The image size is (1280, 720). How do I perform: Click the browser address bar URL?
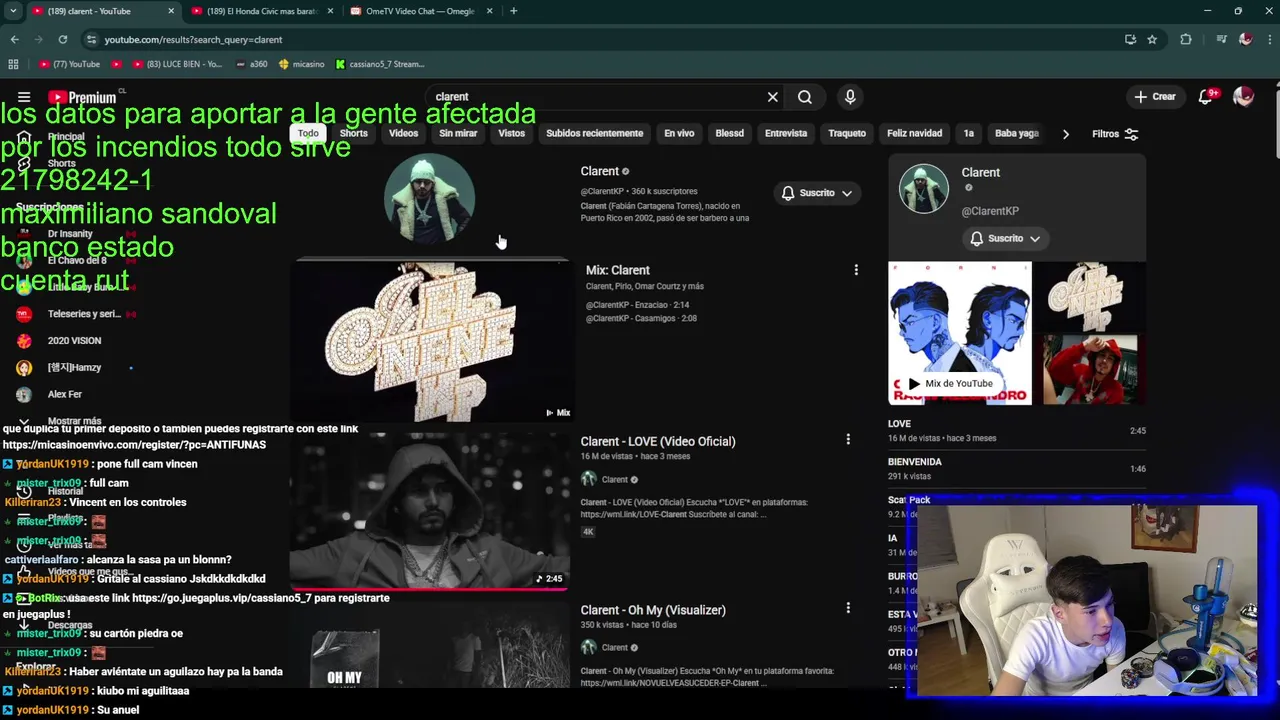pyautogui.click(x=193, y=39)
